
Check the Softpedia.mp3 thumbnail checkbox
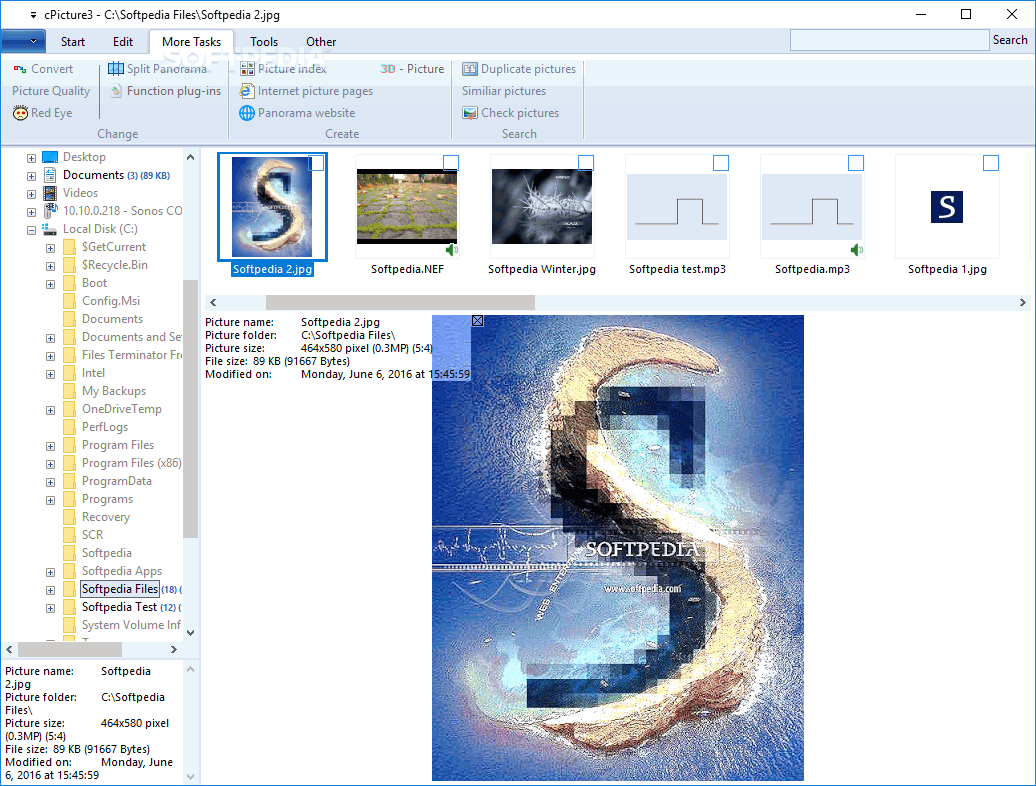[856, 162]
